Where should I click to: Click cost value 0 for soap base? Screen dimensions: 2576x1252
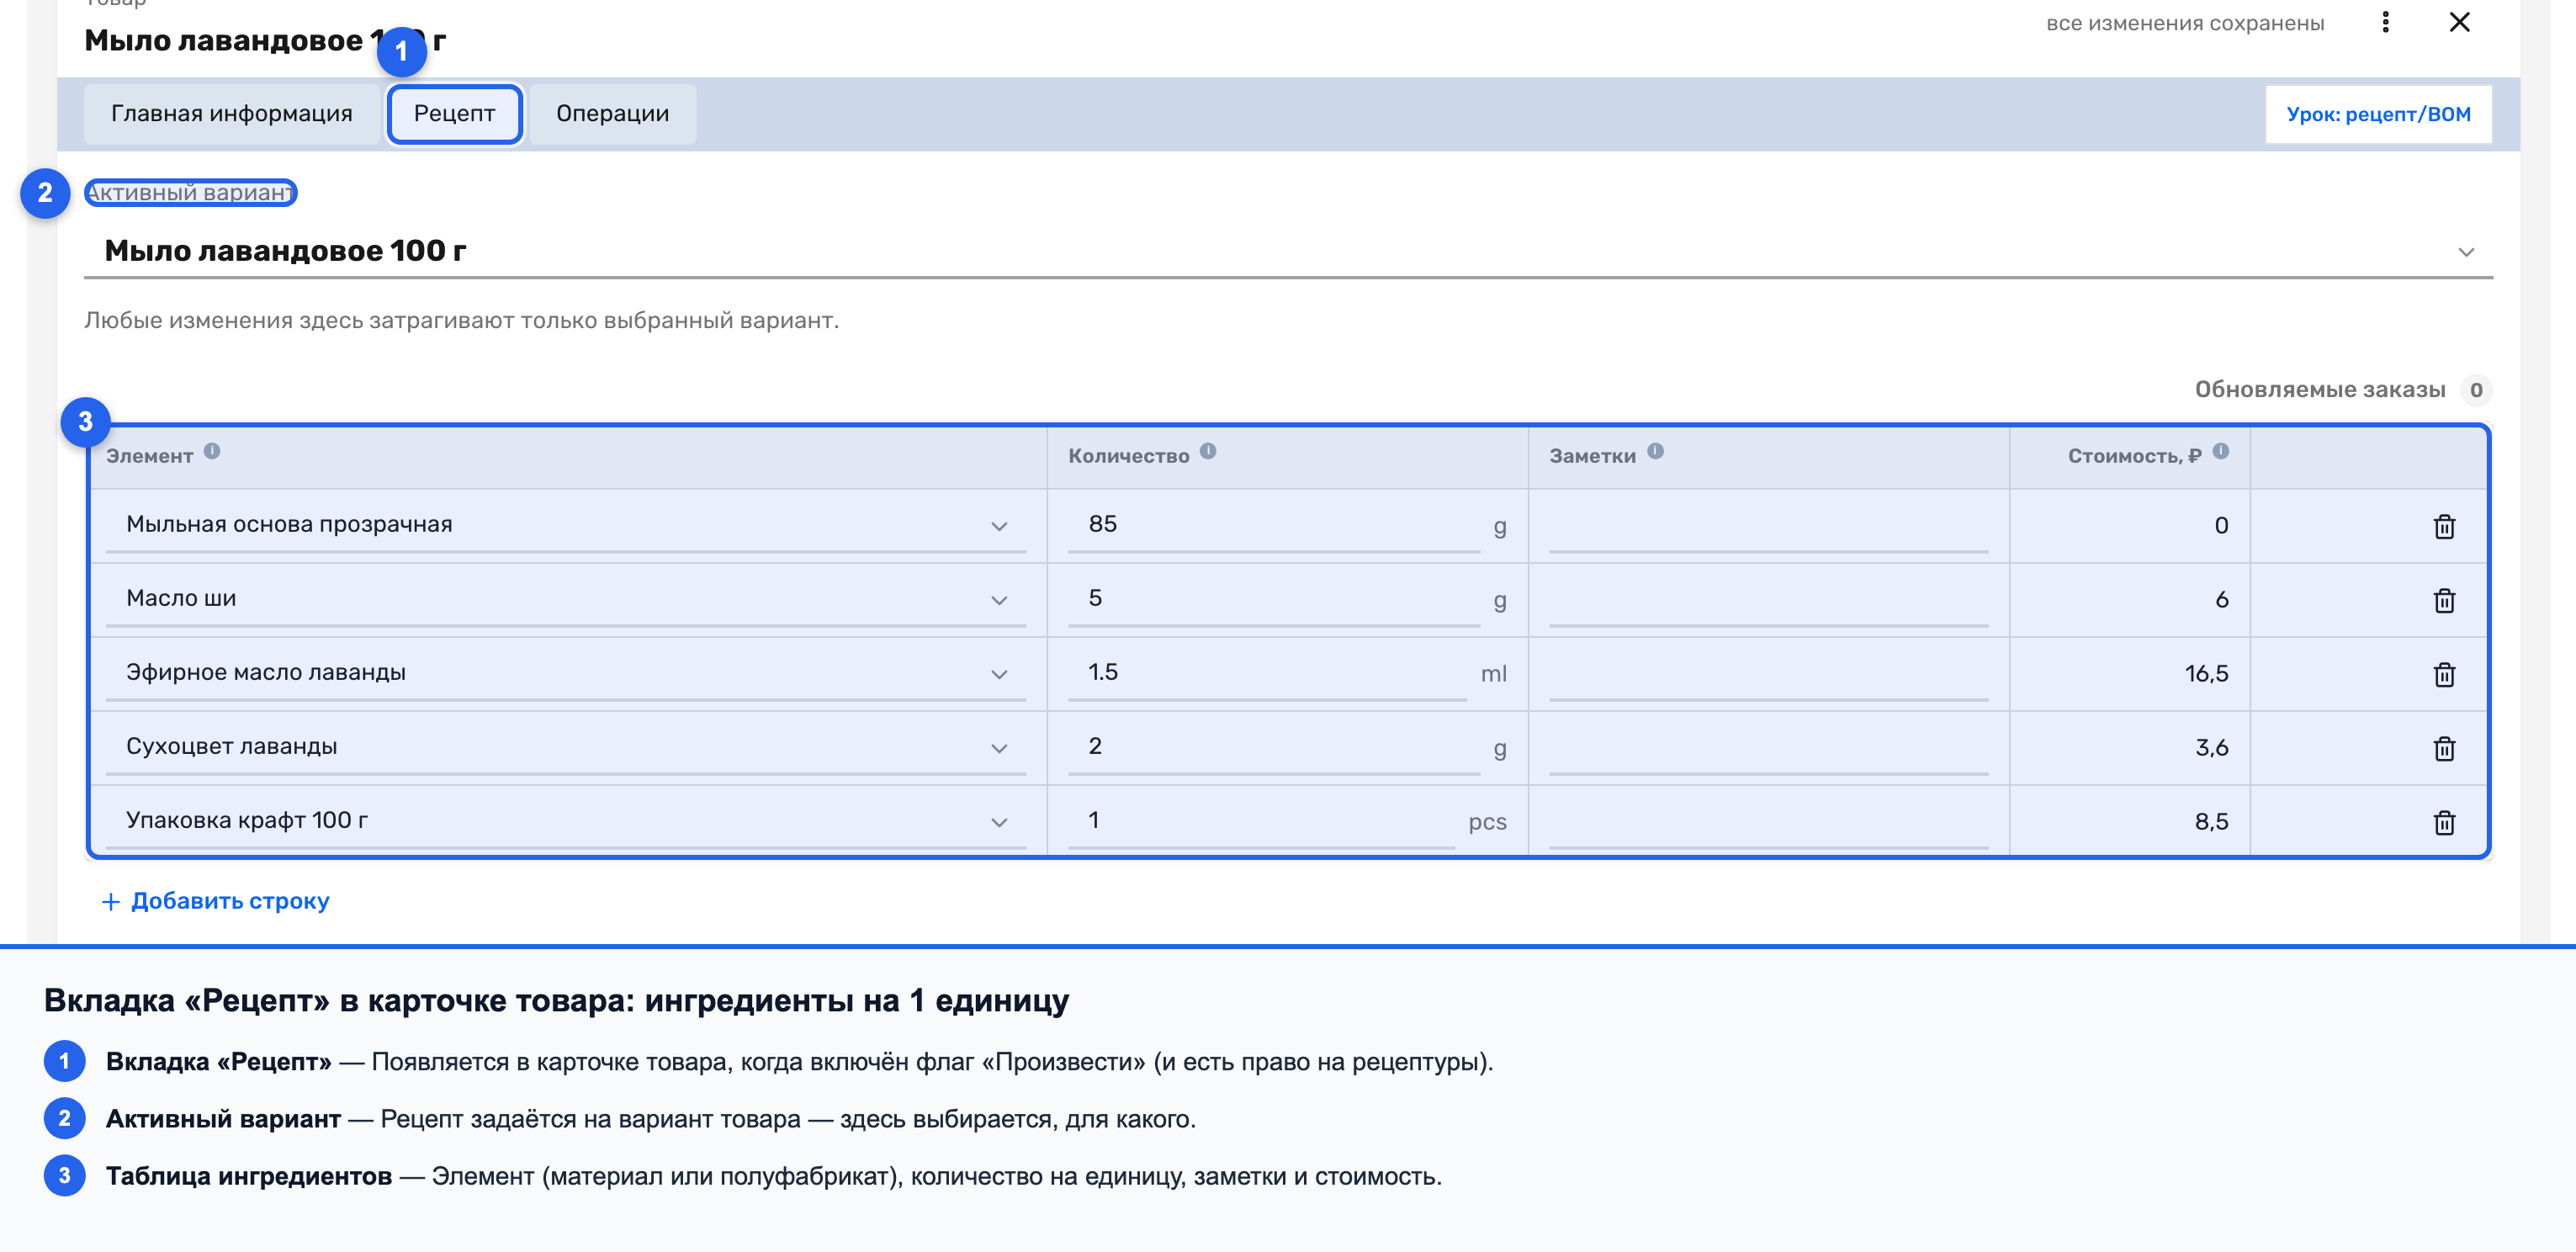[x=2220, y=526]
